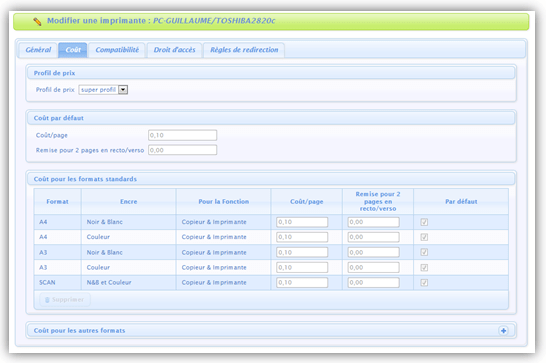
Task: Toggle Par défaut checkbox for A4 Noir & Blanc
Action: [x=424, y=222]
